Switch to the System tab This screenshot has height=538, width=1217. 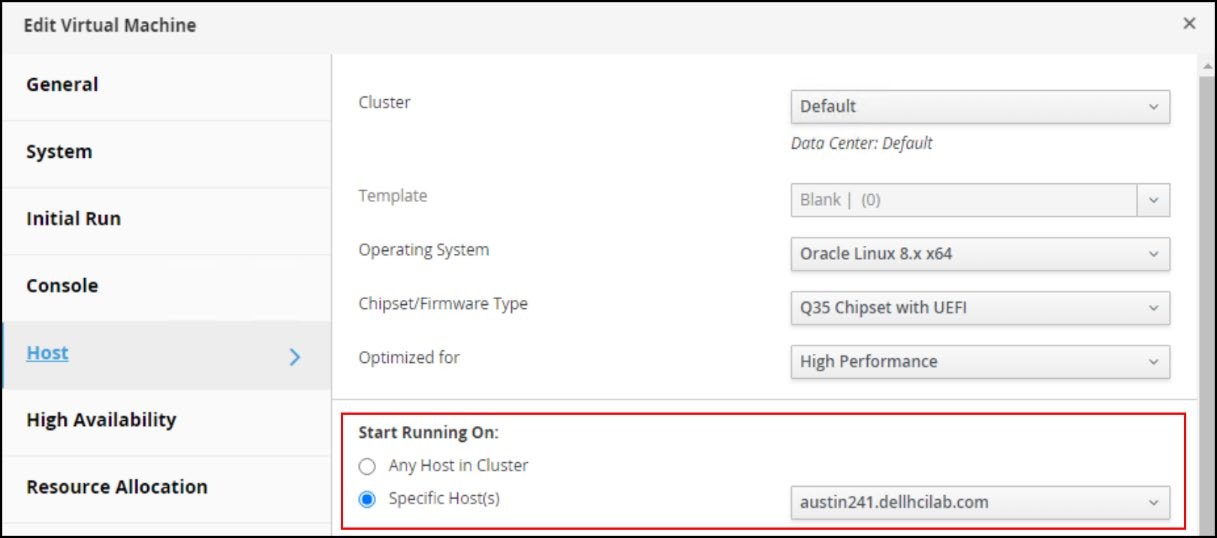[x=59, y=152]
